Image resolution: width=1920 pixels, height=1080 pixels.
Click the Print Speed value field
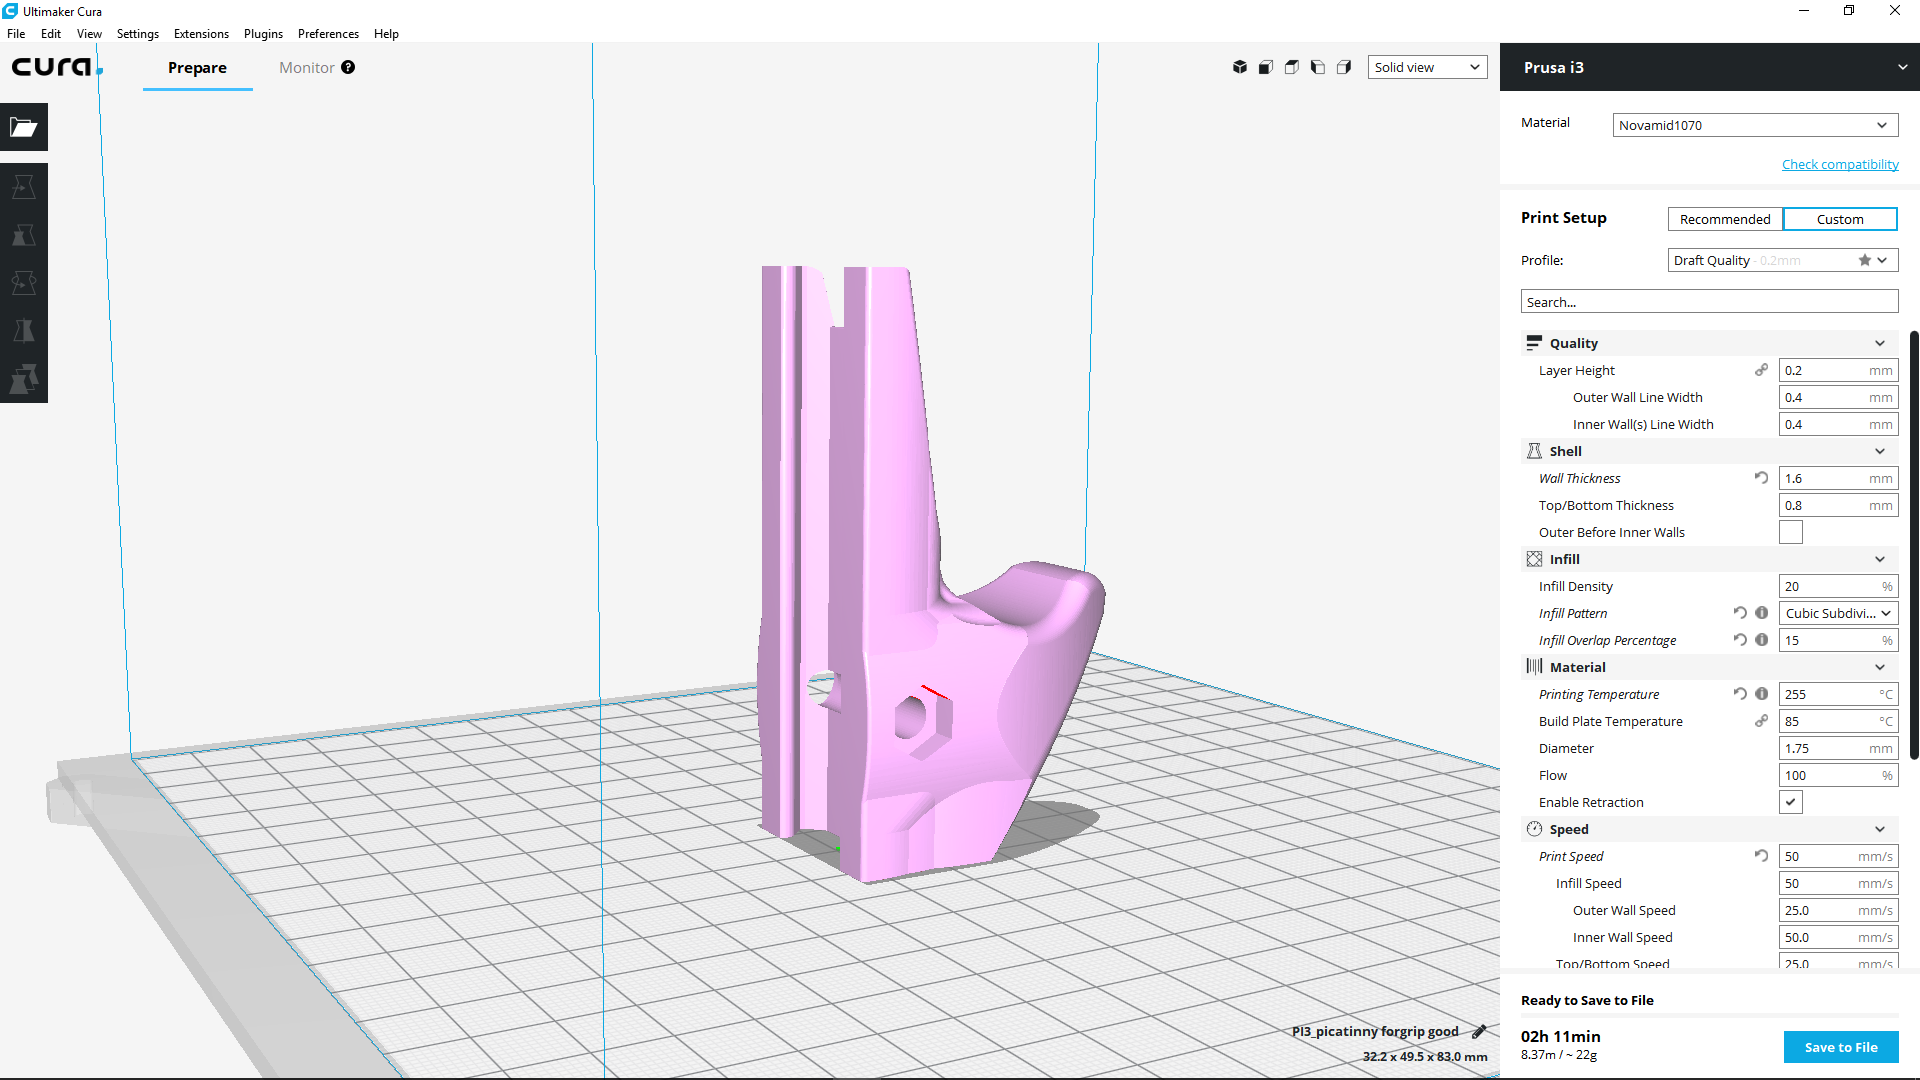[x=1838, y=856]
